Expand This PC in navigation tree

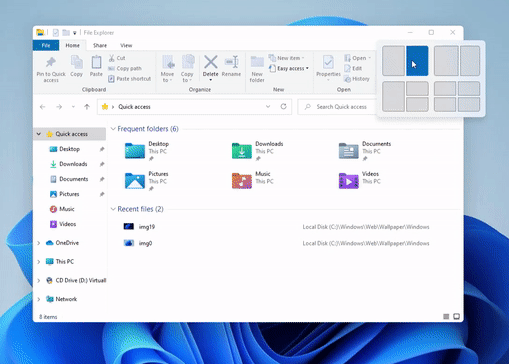39,261
